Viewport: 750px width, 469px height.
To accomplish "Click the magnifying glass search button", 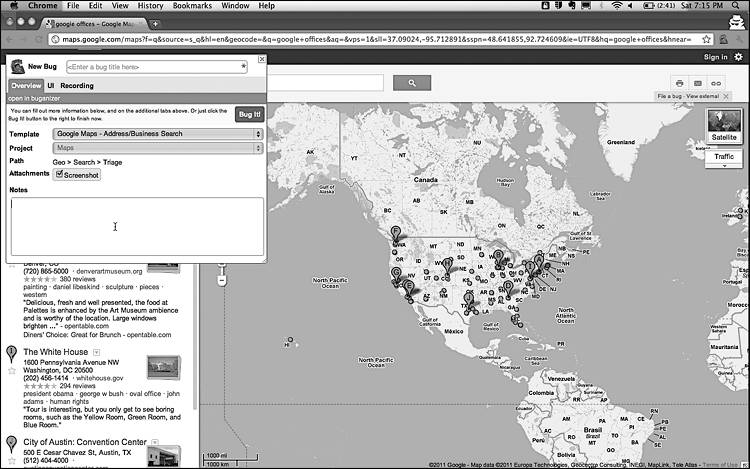I will (412, 83).
